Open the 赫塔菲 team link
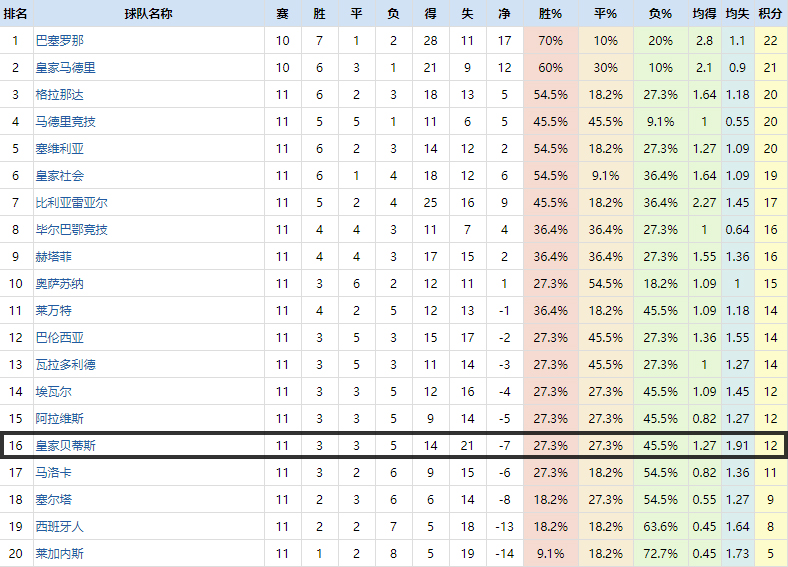Viewport: 788px width, 567px height. [x=53, y=257]
